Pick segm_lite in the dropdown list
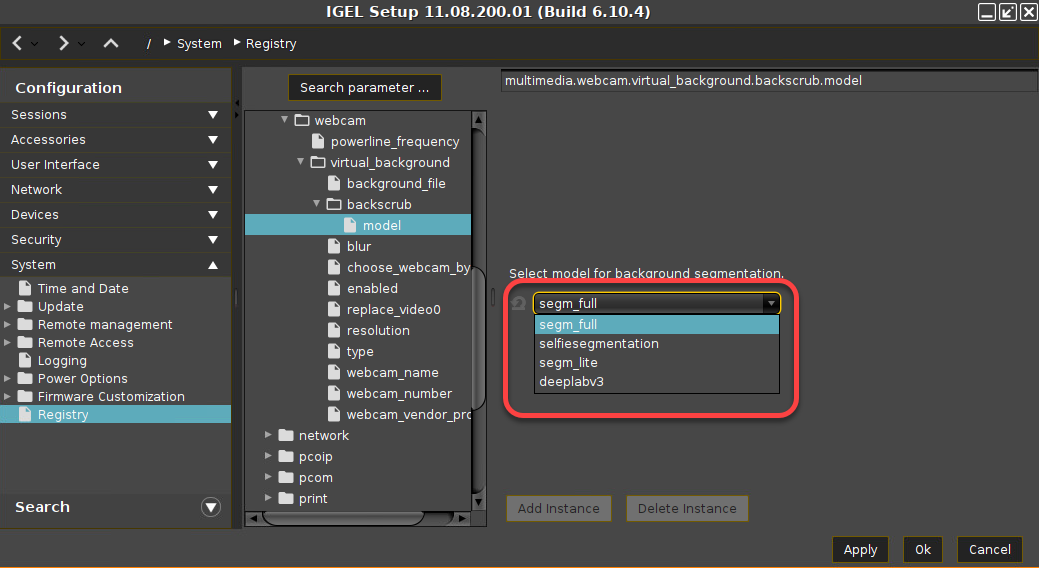Screen dimensions: 1039x568 [x=568, y=362]
